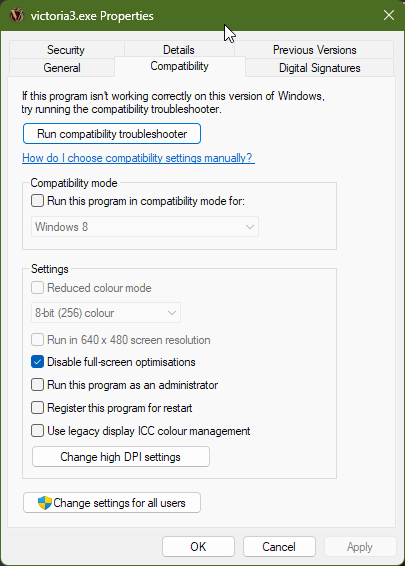The image size is (405, 566).
Task: Click the shield icon on Change settings button
Action: tap(45, 503)
